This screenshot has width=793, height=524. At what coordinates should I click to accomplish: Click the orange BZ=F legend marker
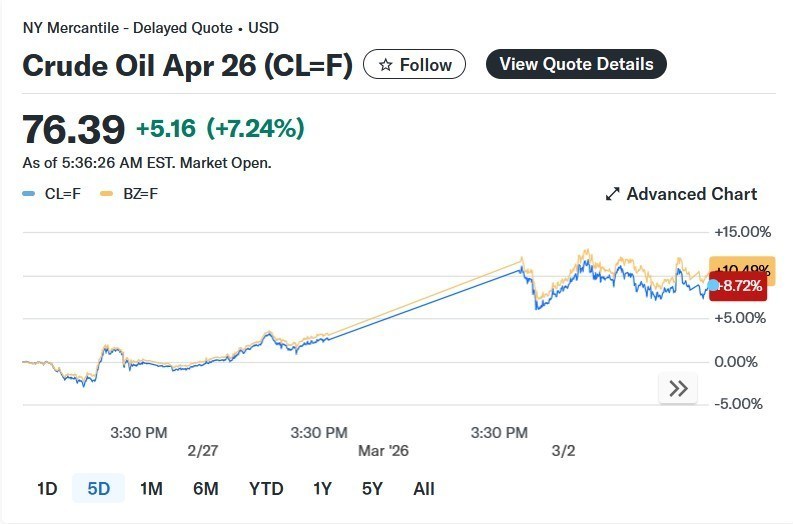[106, 194]
